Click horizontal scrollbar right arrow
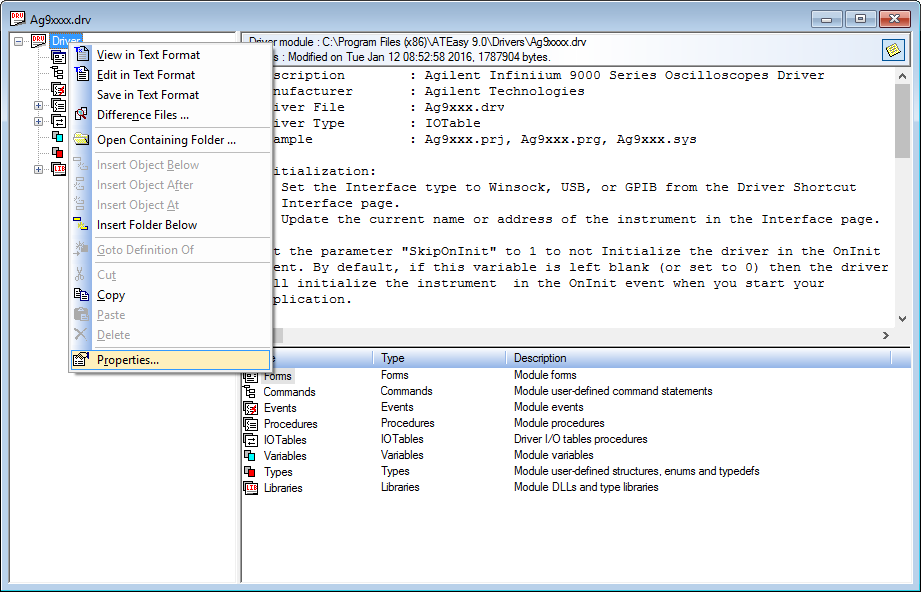 pos(886,335)
